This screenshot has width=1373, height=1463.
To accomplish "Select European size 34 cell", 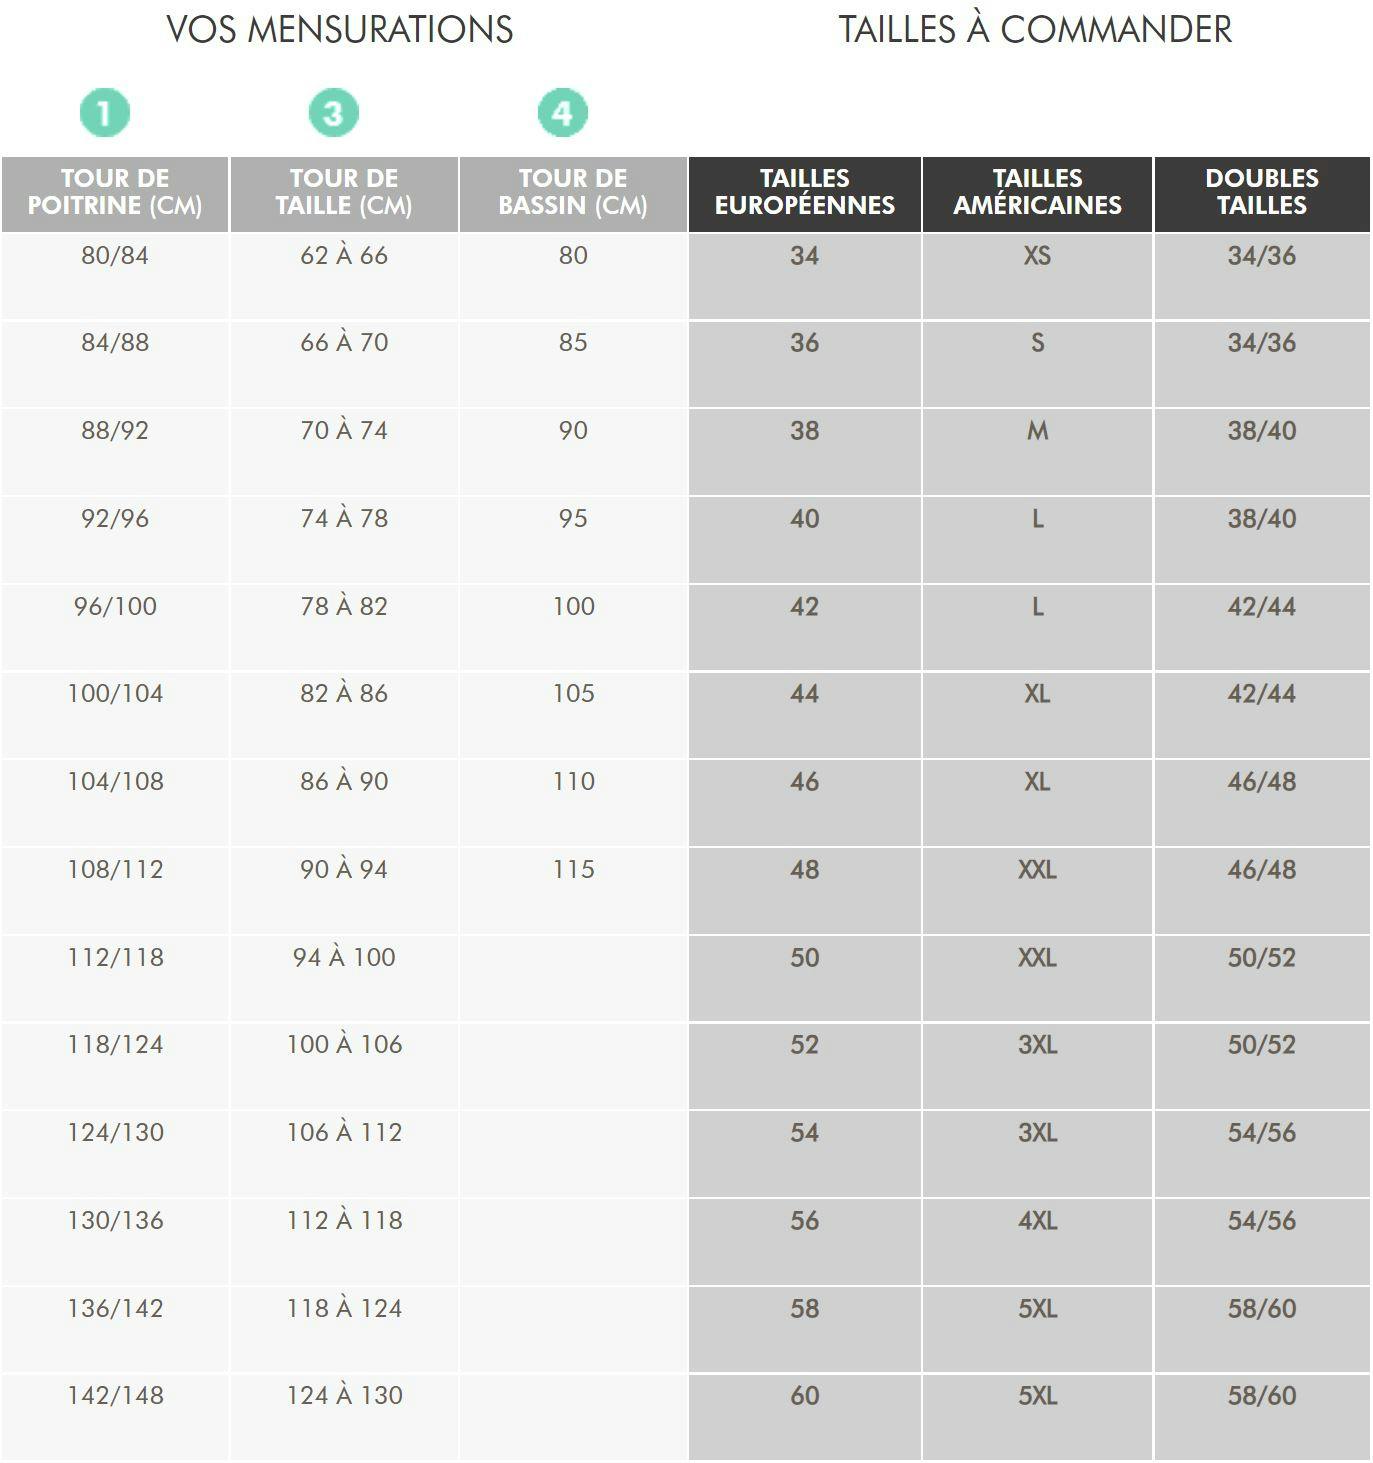I will point(804,277).
